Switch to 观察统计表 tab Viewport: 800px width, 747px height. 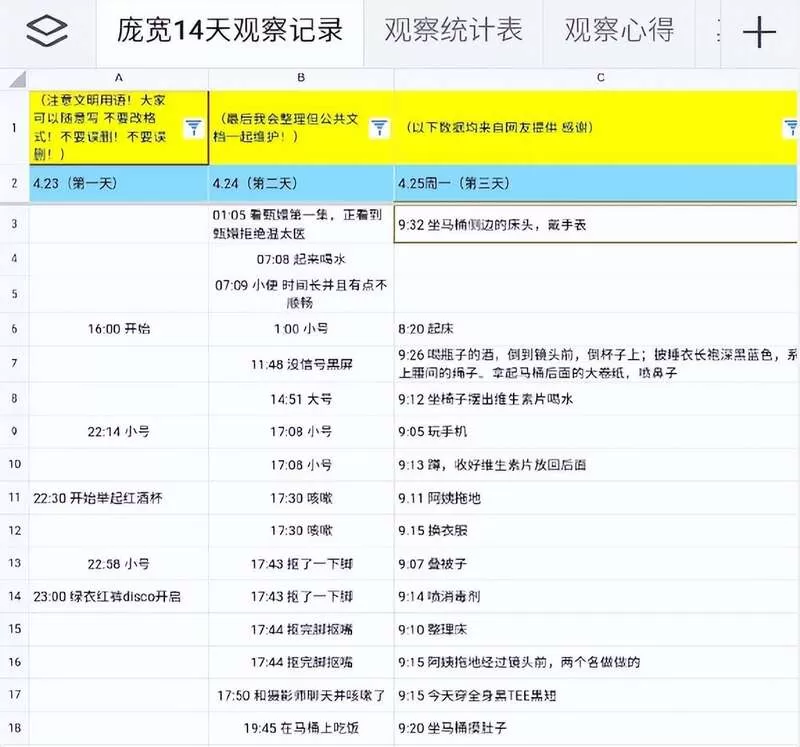pos(453,30)
